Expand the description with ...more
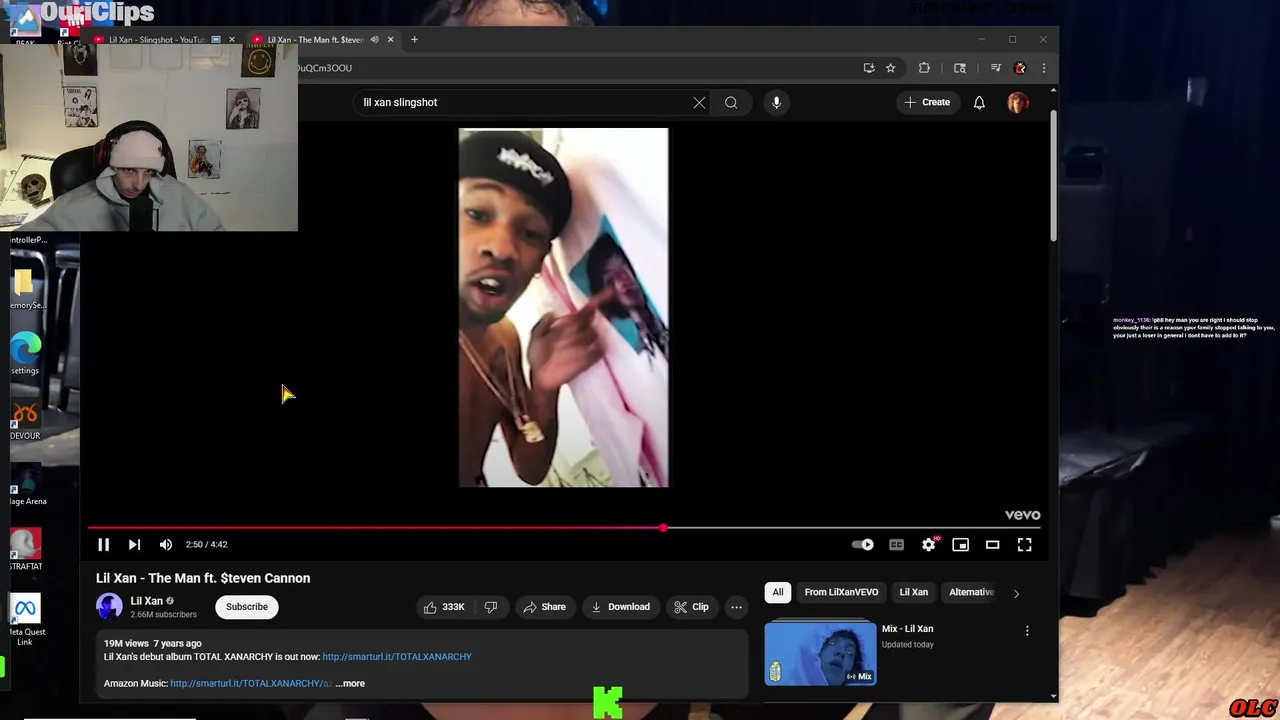Screen dimensions: 1280x720 tap(350, 683)
